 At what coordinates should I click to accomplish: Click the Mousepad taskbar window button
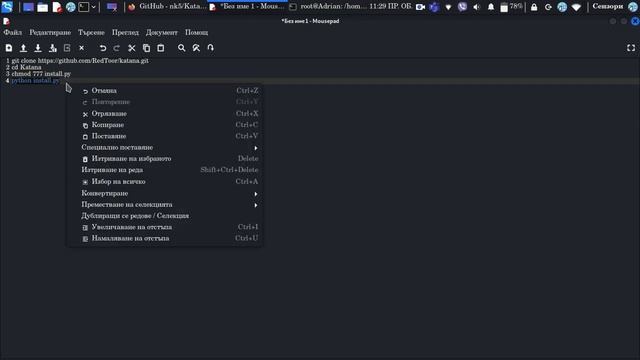click(x=247, y=7)
